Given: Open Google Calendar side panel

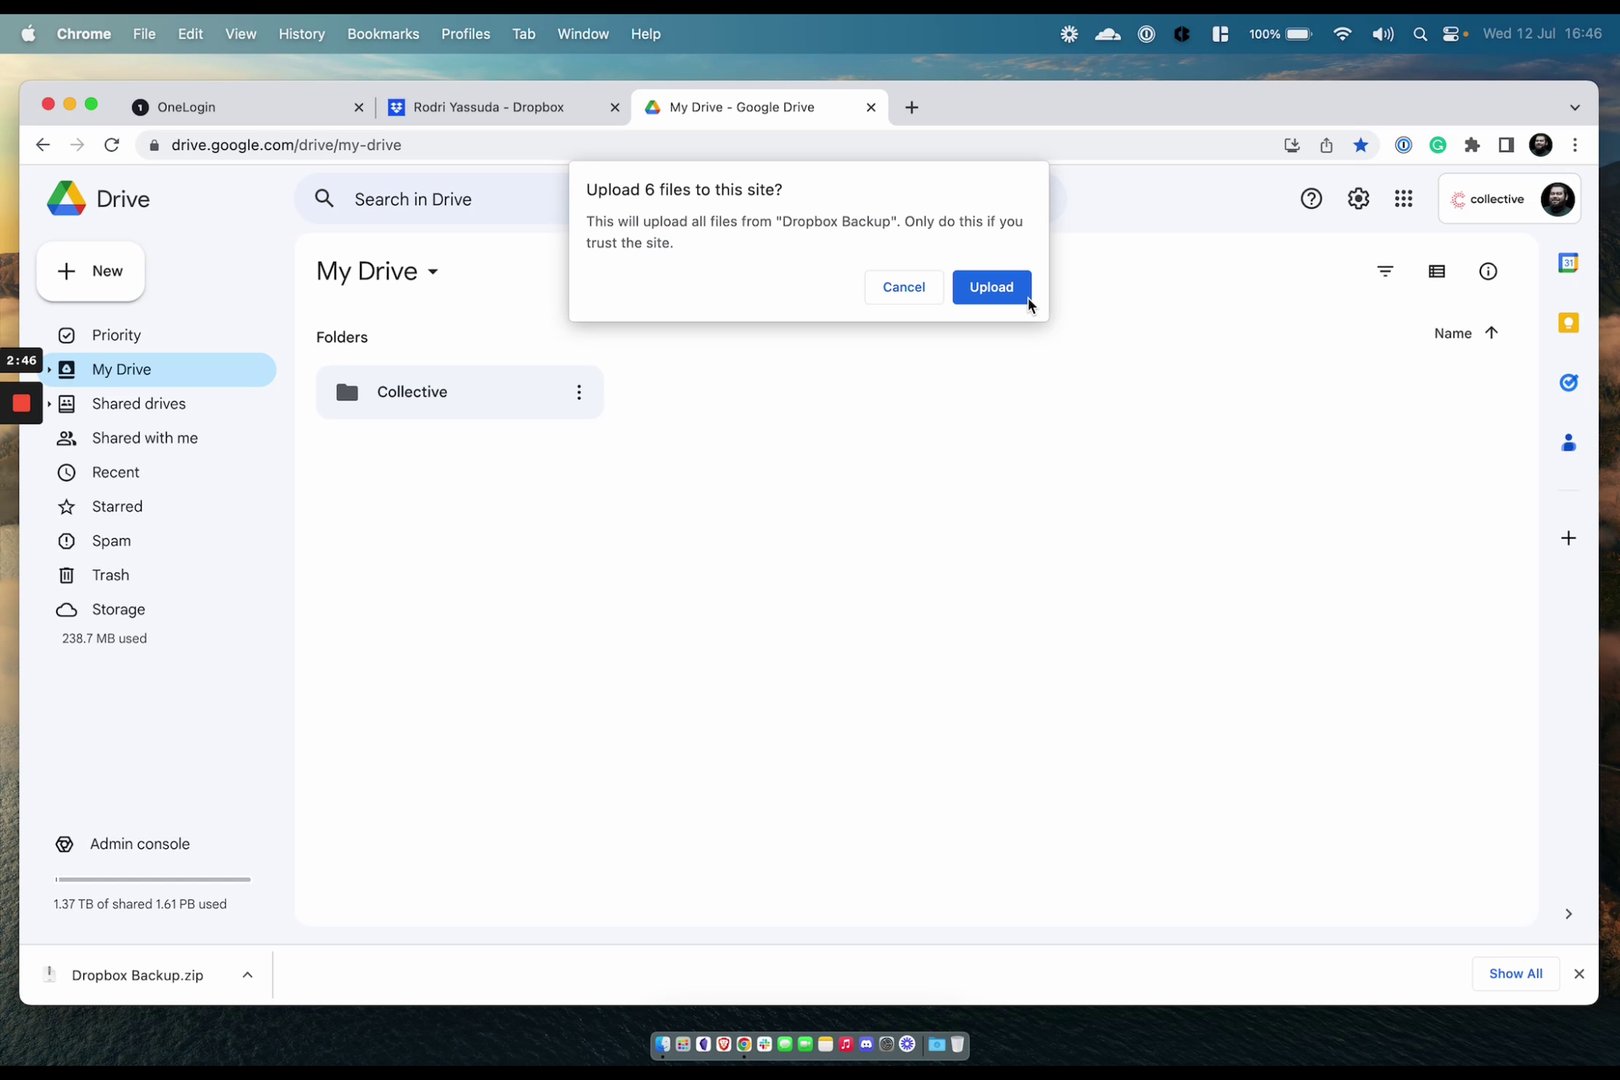Looking at the screenshot, I should tap(1568, 263).
